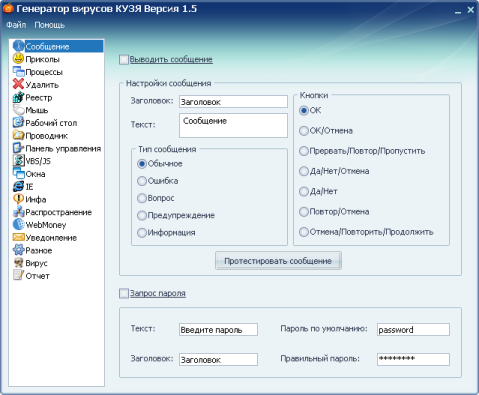Select the ОК buttons option
This screenshot has height=395, width=479.
[304, 110]
